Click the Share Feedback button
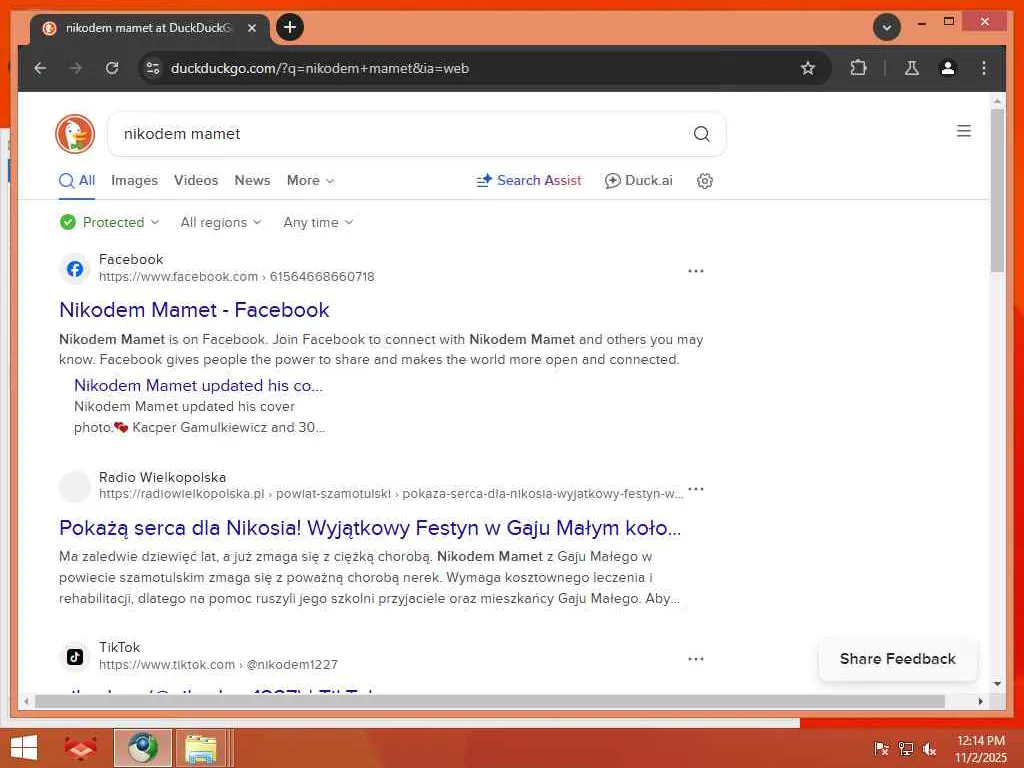 (x=897, y=658)
